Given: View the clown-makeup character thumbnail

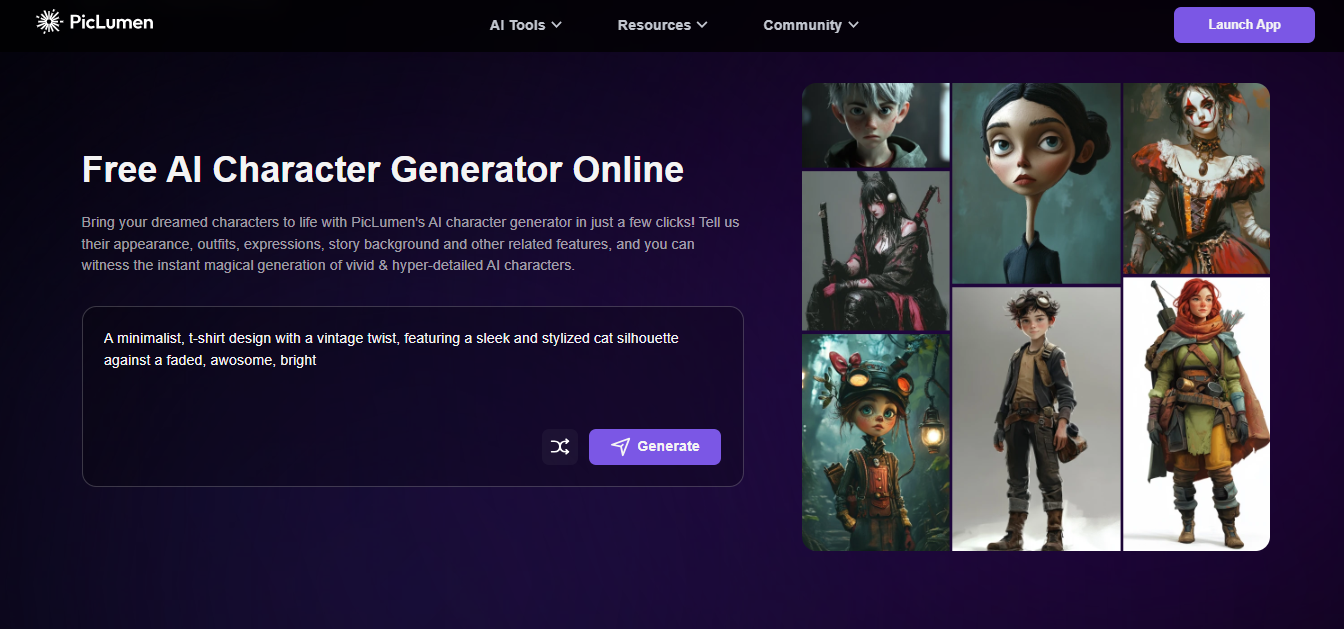Looking at the screenshot, I should click(1196, 178).
